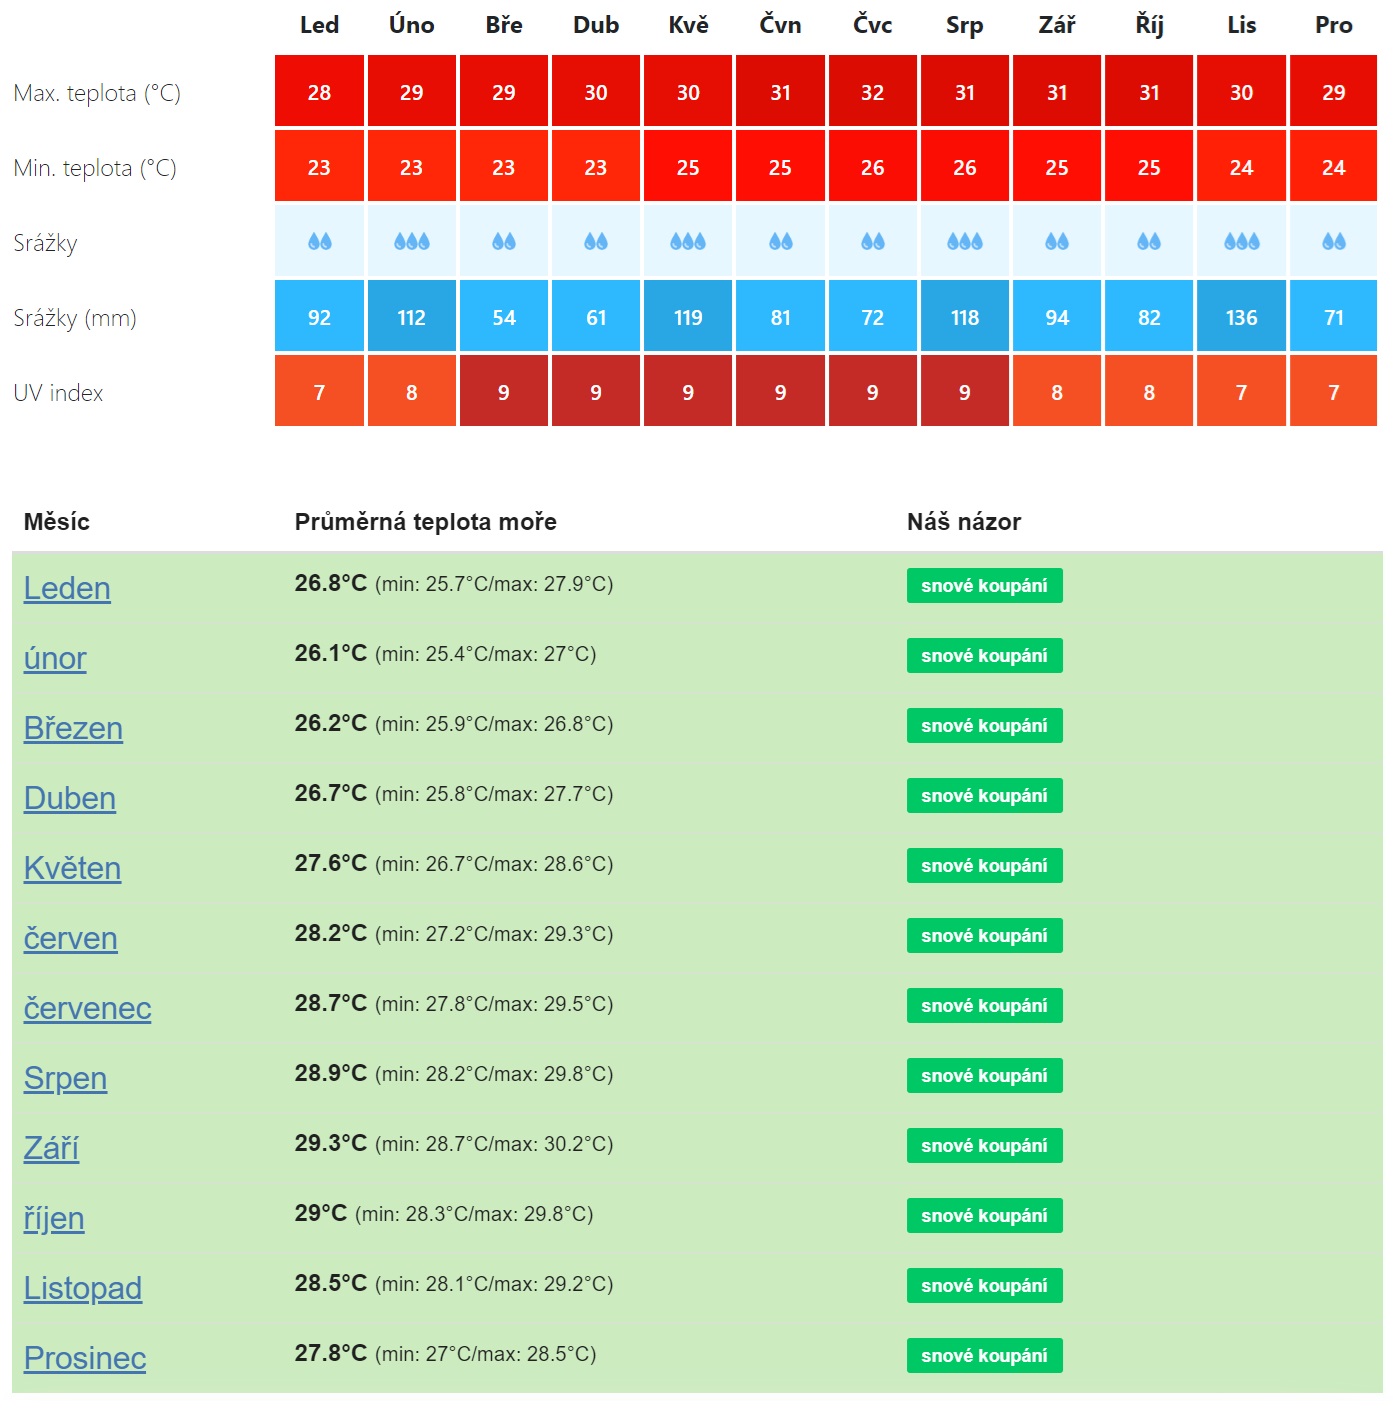The width and height of the screenshot is (1393, 1415).
Task: Click 'snové koupání' badge in Březen row
Action: (985, 726)
